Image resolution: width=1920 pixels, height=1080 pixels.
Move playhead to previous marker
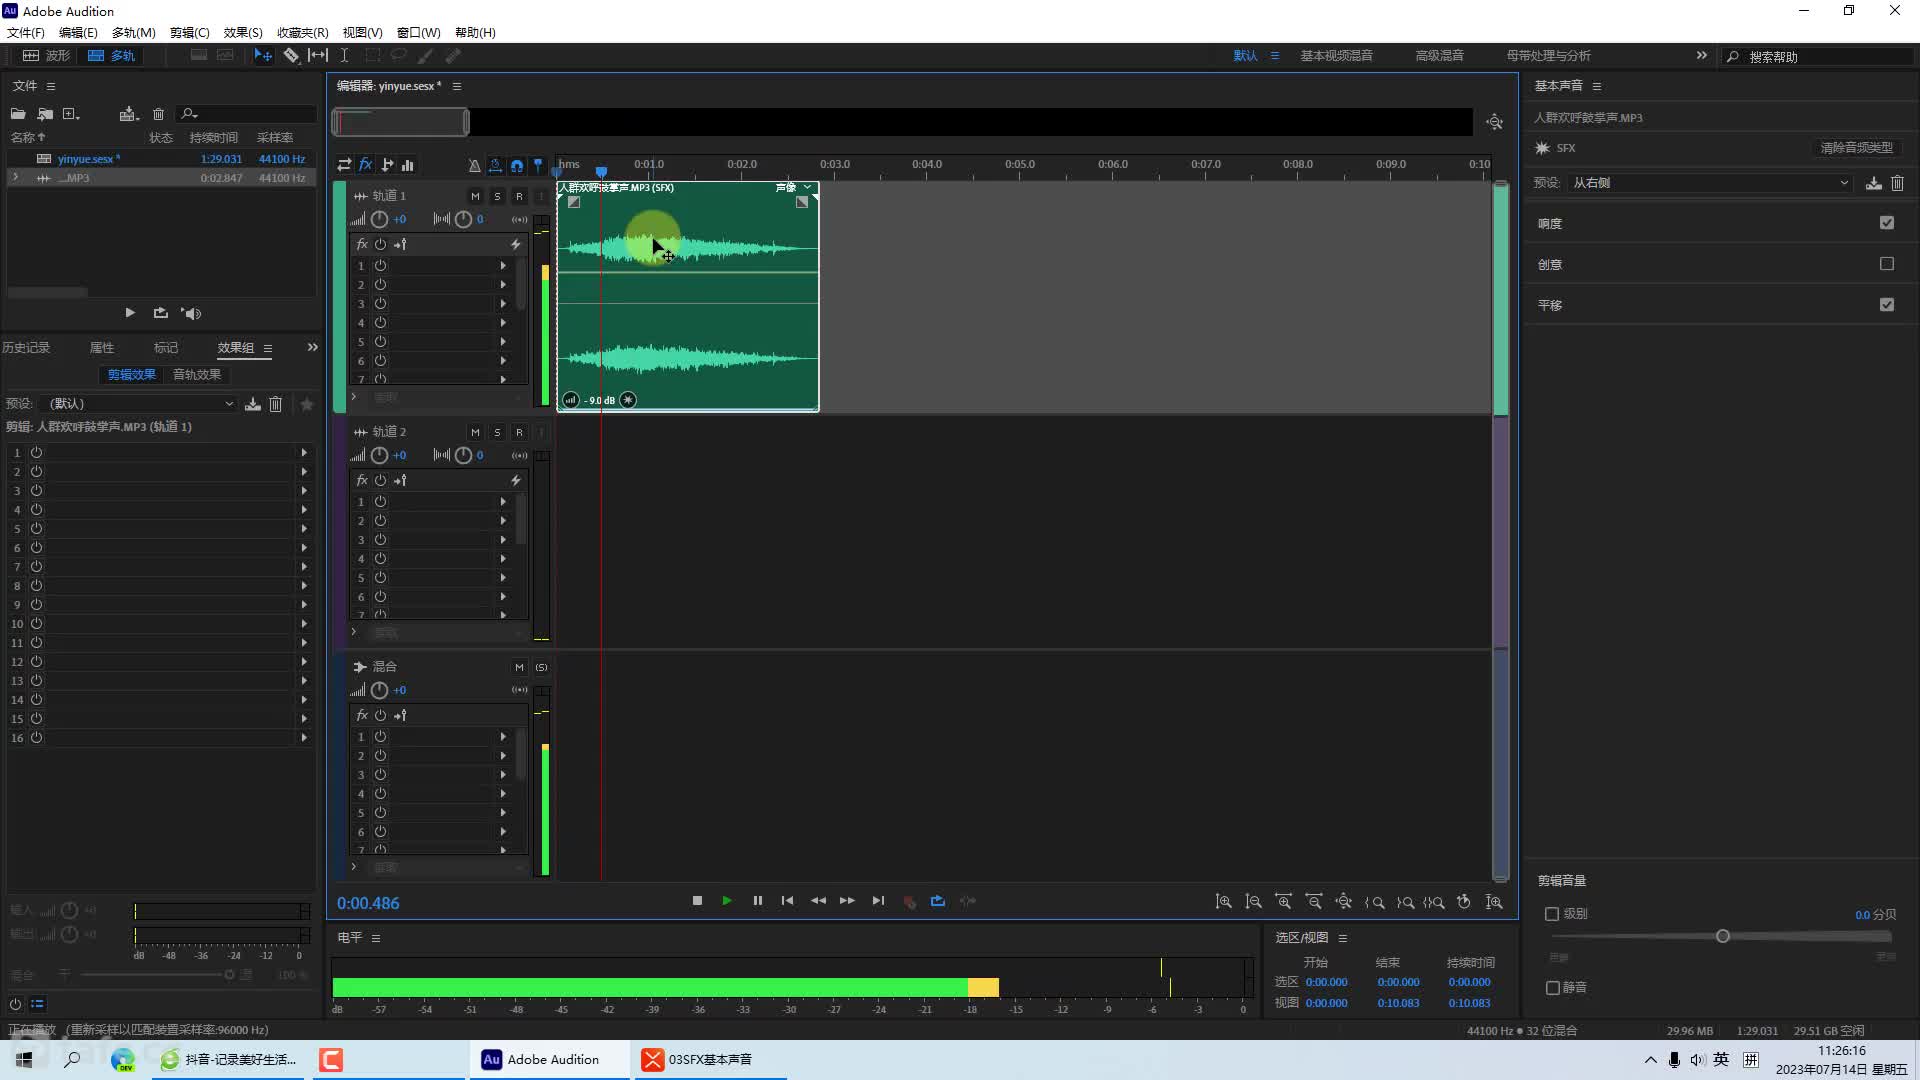point(788,901)
